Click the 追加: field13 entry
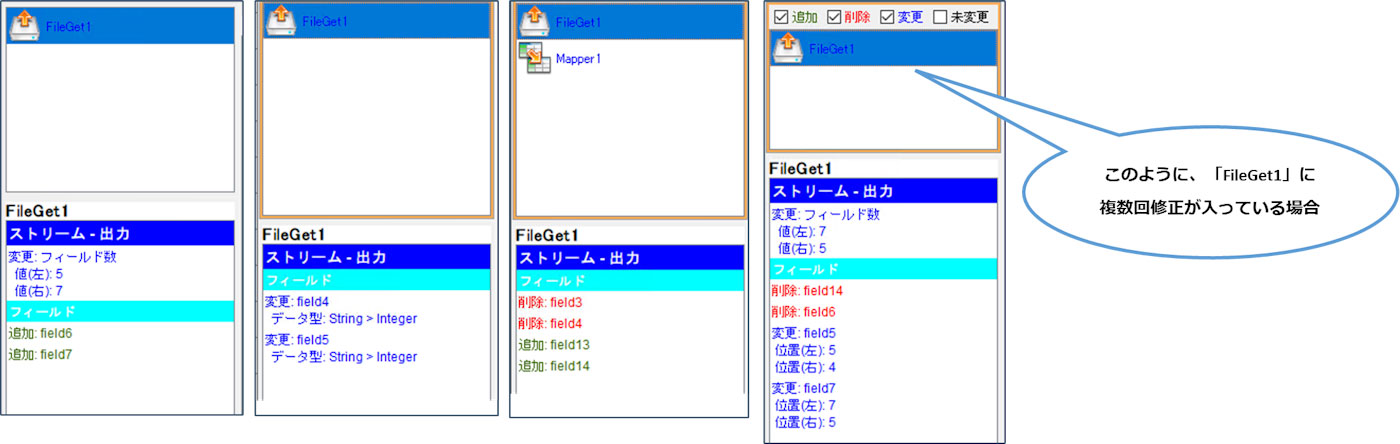 553,345
